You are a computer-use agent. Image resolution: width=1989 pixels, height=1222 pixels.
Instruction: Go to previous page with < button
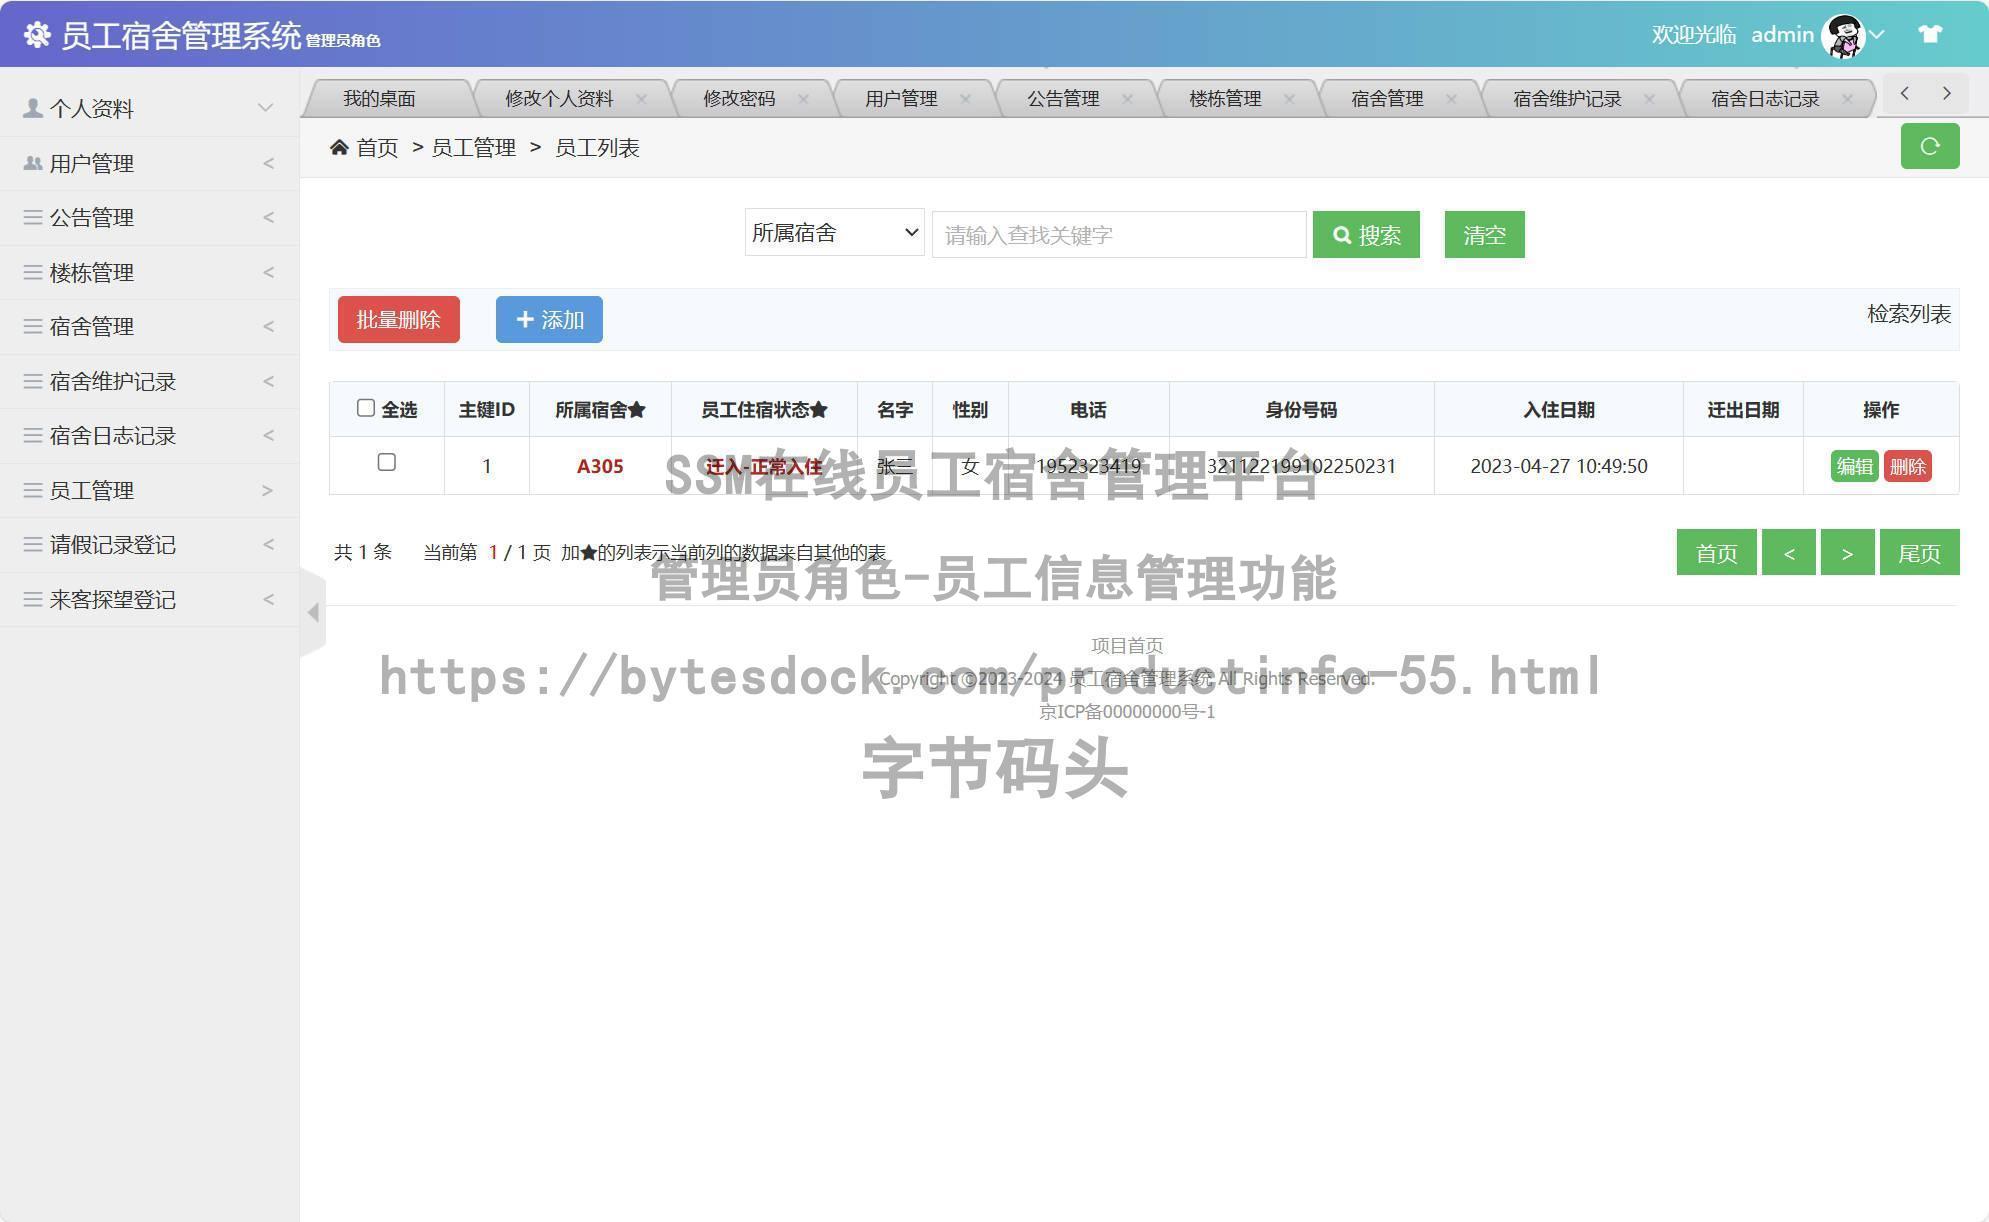click(x=1788, y=552)
